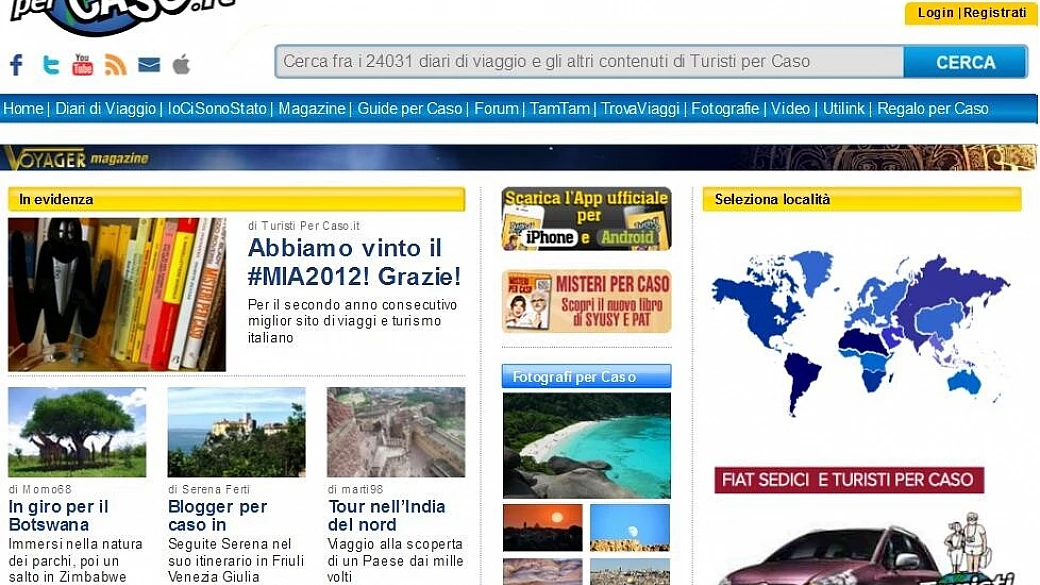Screen dimensions: 1040x585
Task: Open the Facebook page icon
Action: (15, 65)
